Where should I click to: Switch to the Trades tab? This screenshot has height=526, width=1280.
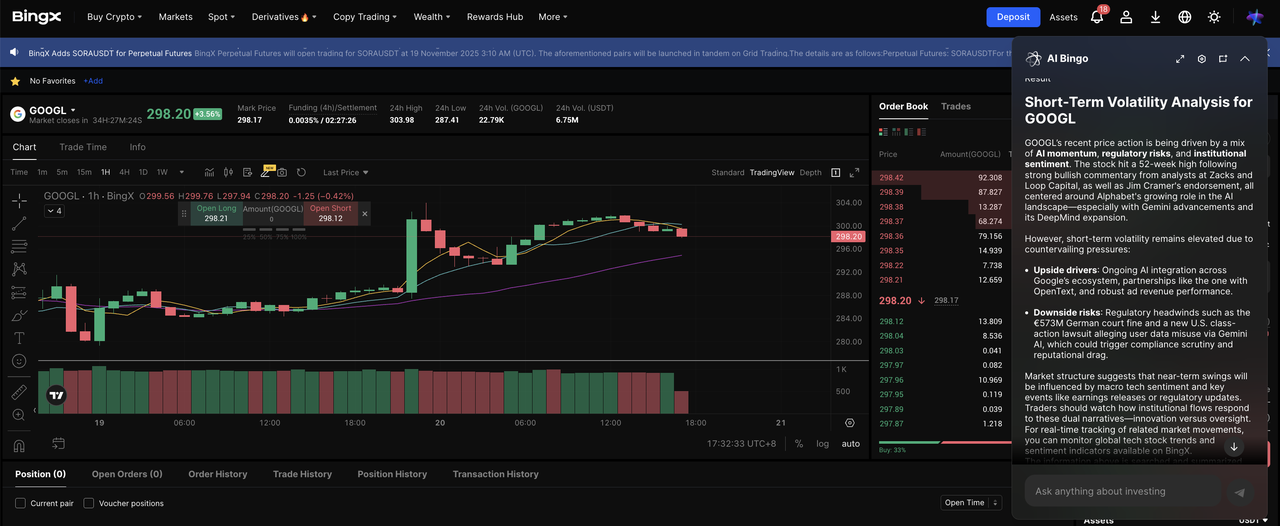coord(955,106)
